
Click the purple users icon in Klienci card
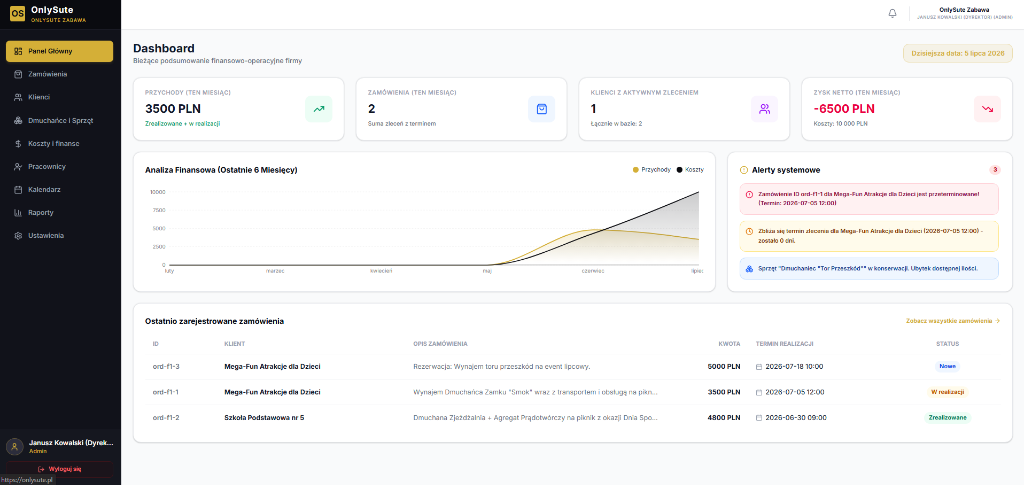coord(764,109)
